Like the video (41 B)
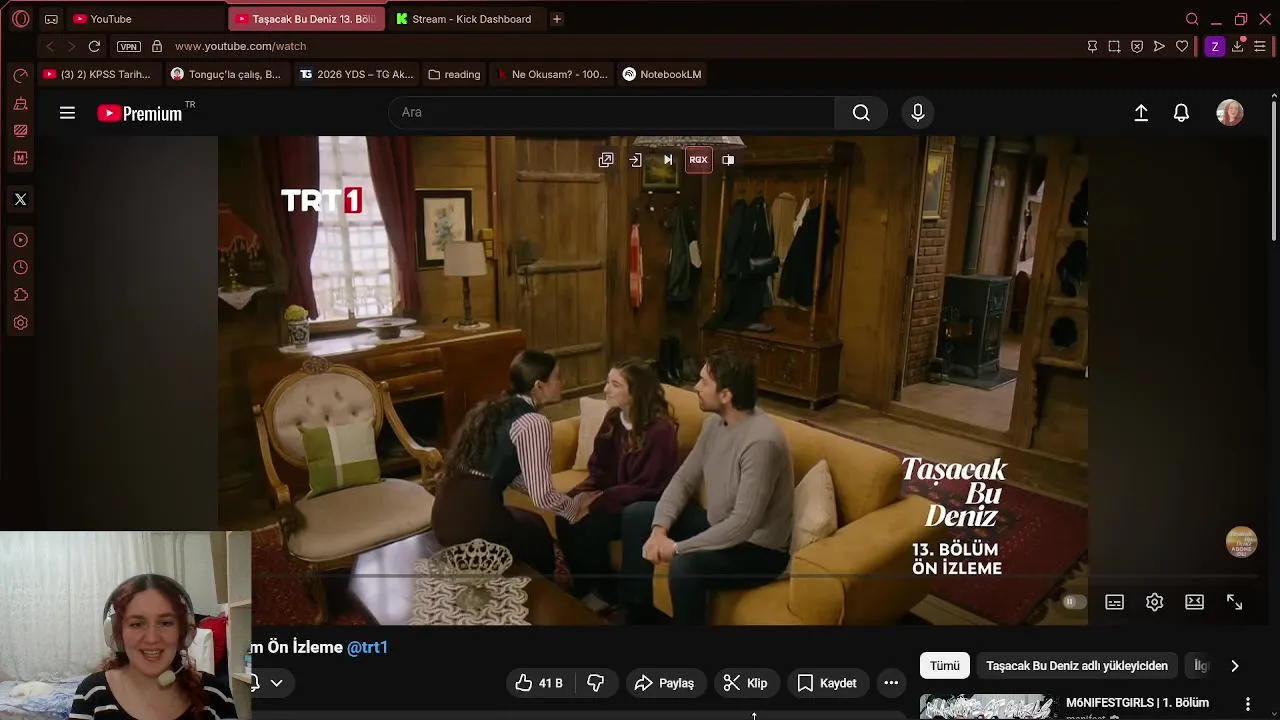The width and height of the screenshot is (1280, 720). [x=539, y=683]
